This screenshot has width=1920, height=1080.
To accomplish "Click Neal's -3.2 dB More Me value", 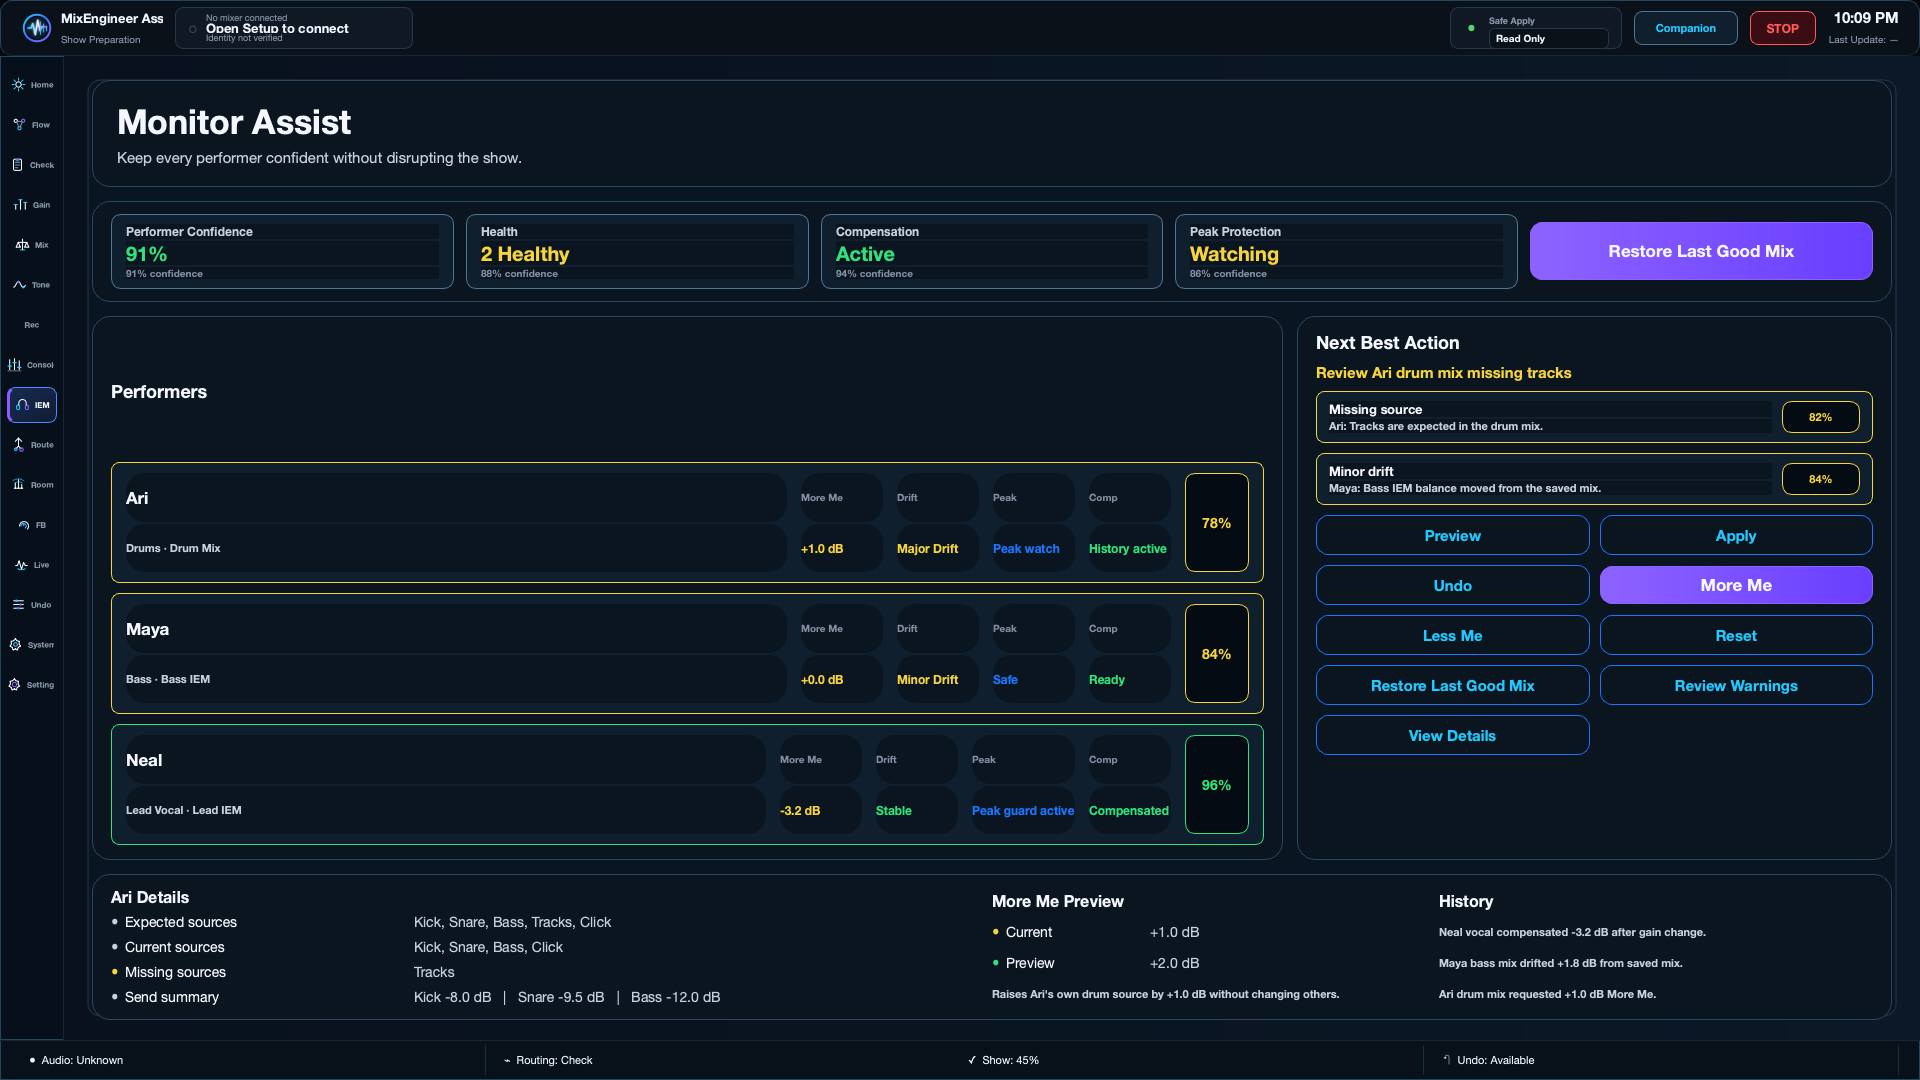I will click(x=800, y=811).
